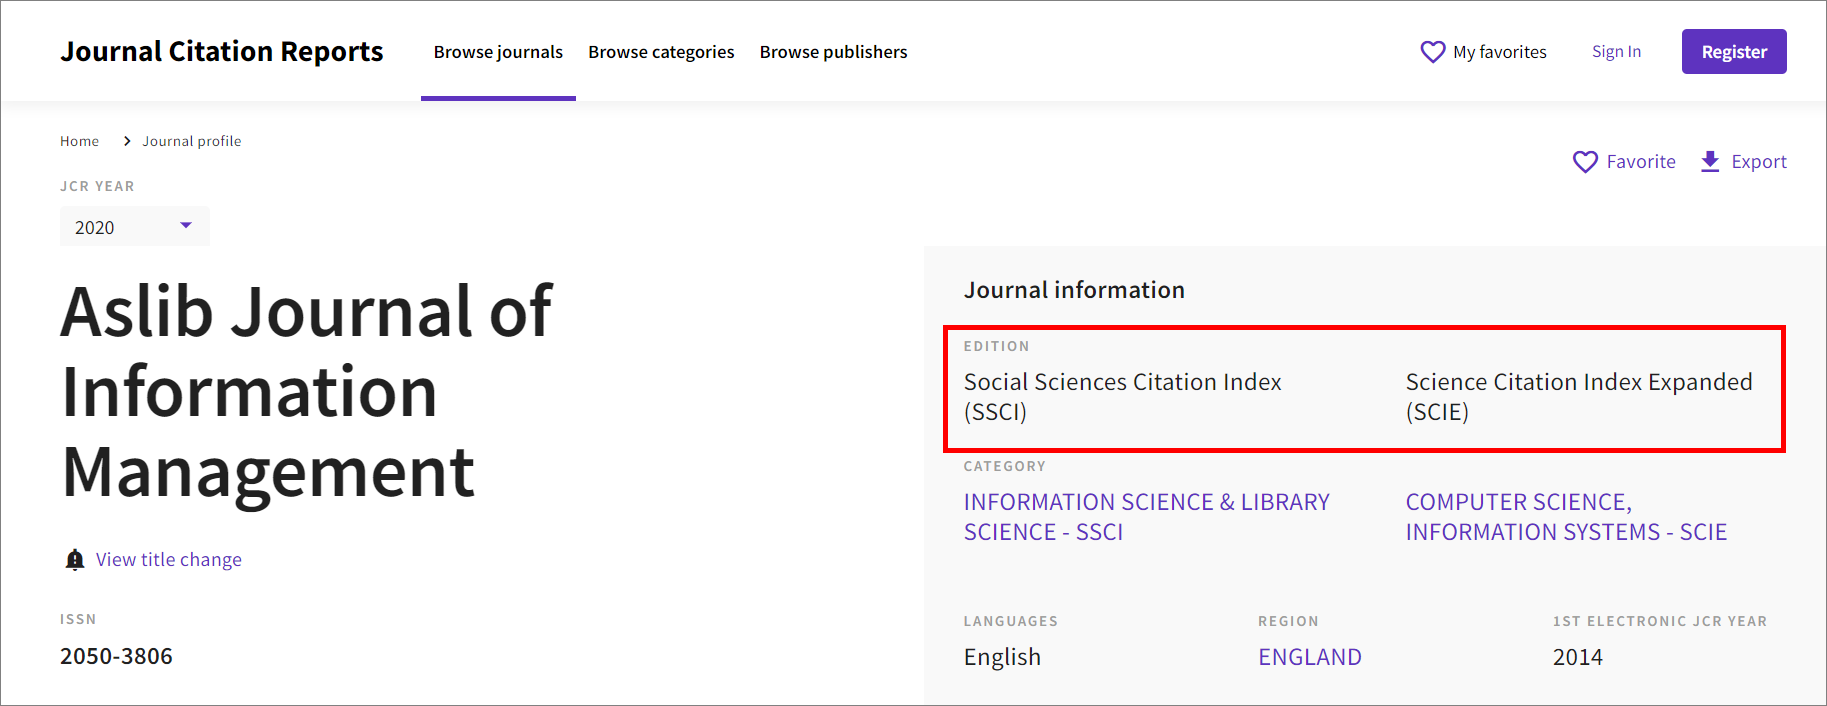The image size is (1827, 706).
Task: Click the Aslib Journal of Information Management title
Action: tap(306, 391)
